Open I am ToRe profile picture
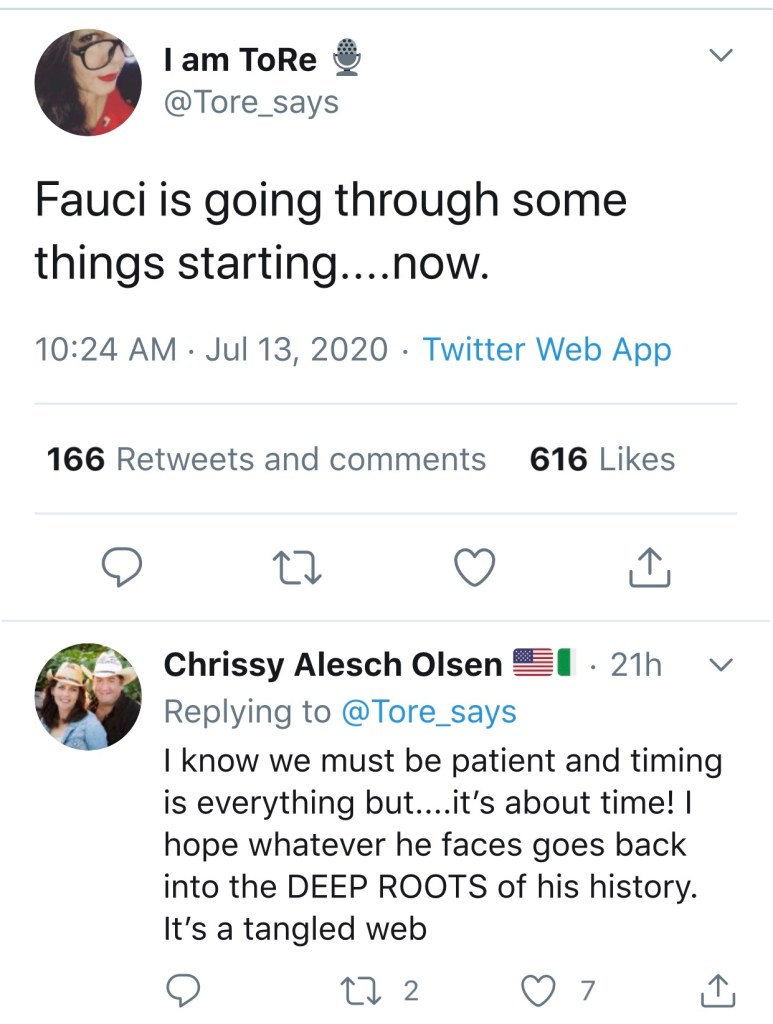Image resolution: width=773 pixels, height=1024 pixels. point(88,82)
